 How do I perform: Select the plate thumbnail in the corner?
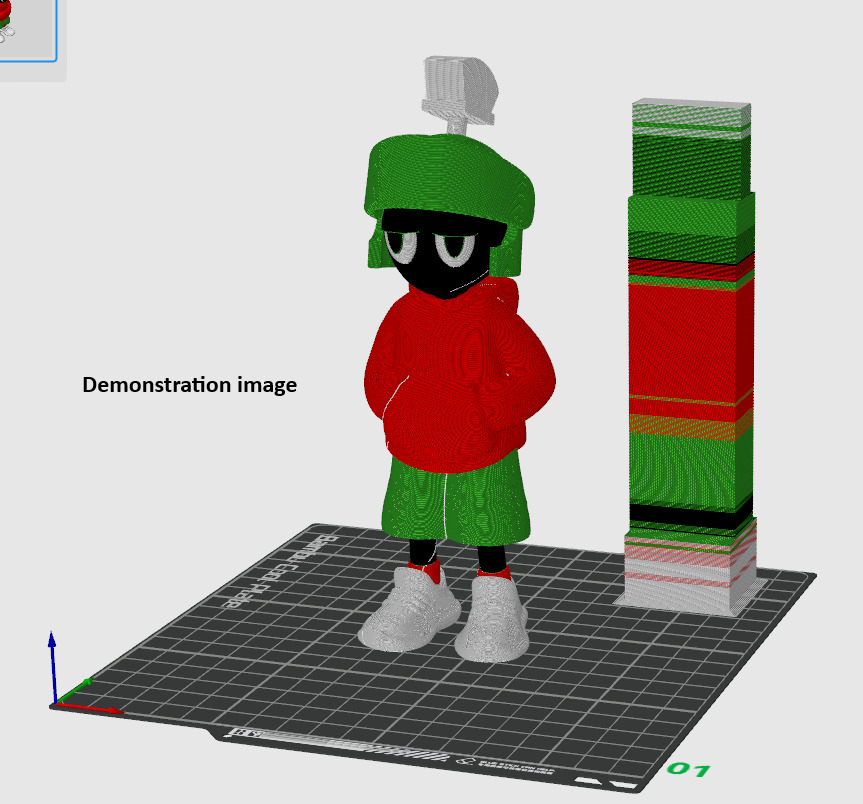(27, 30)
